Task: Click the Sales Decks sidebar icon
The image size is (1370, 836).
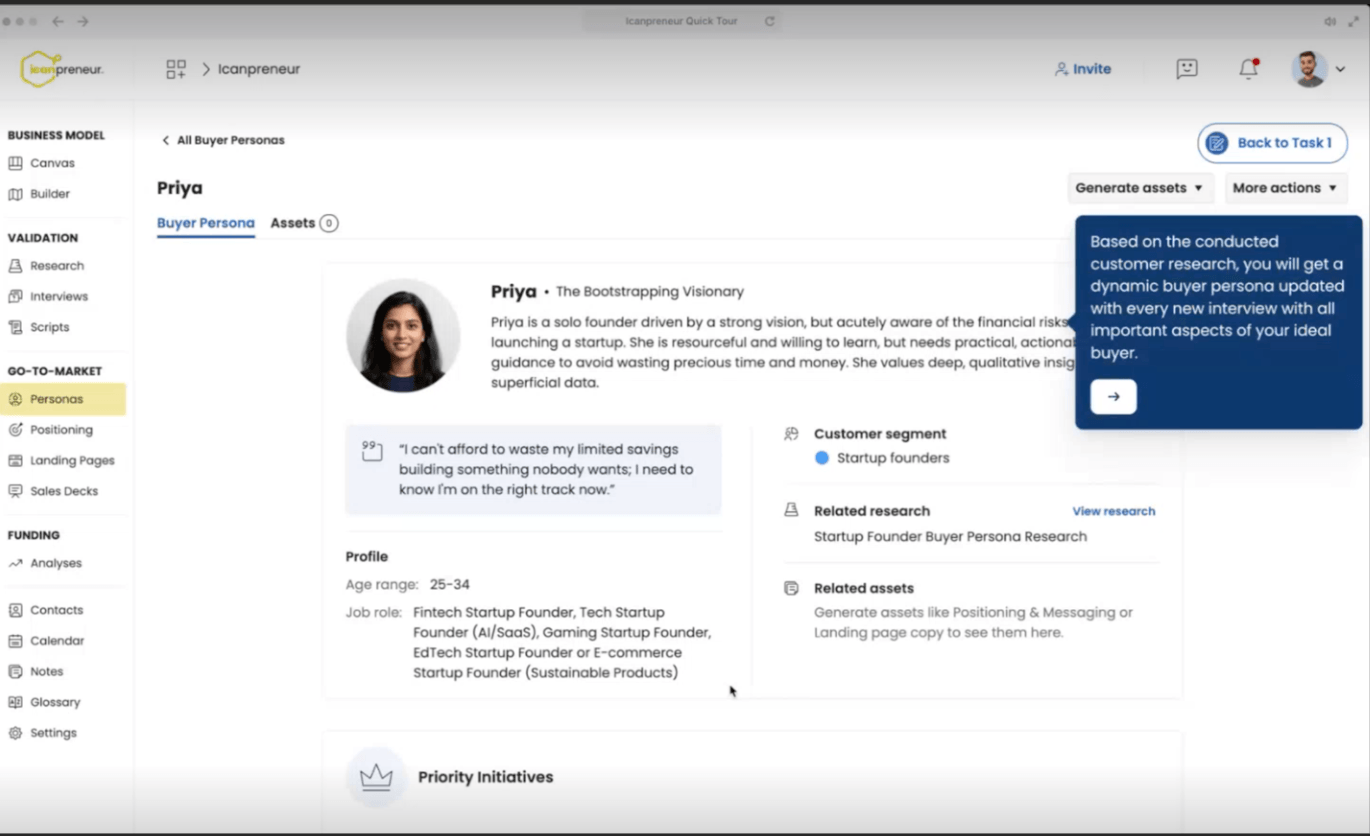Action: coord(15,491)
